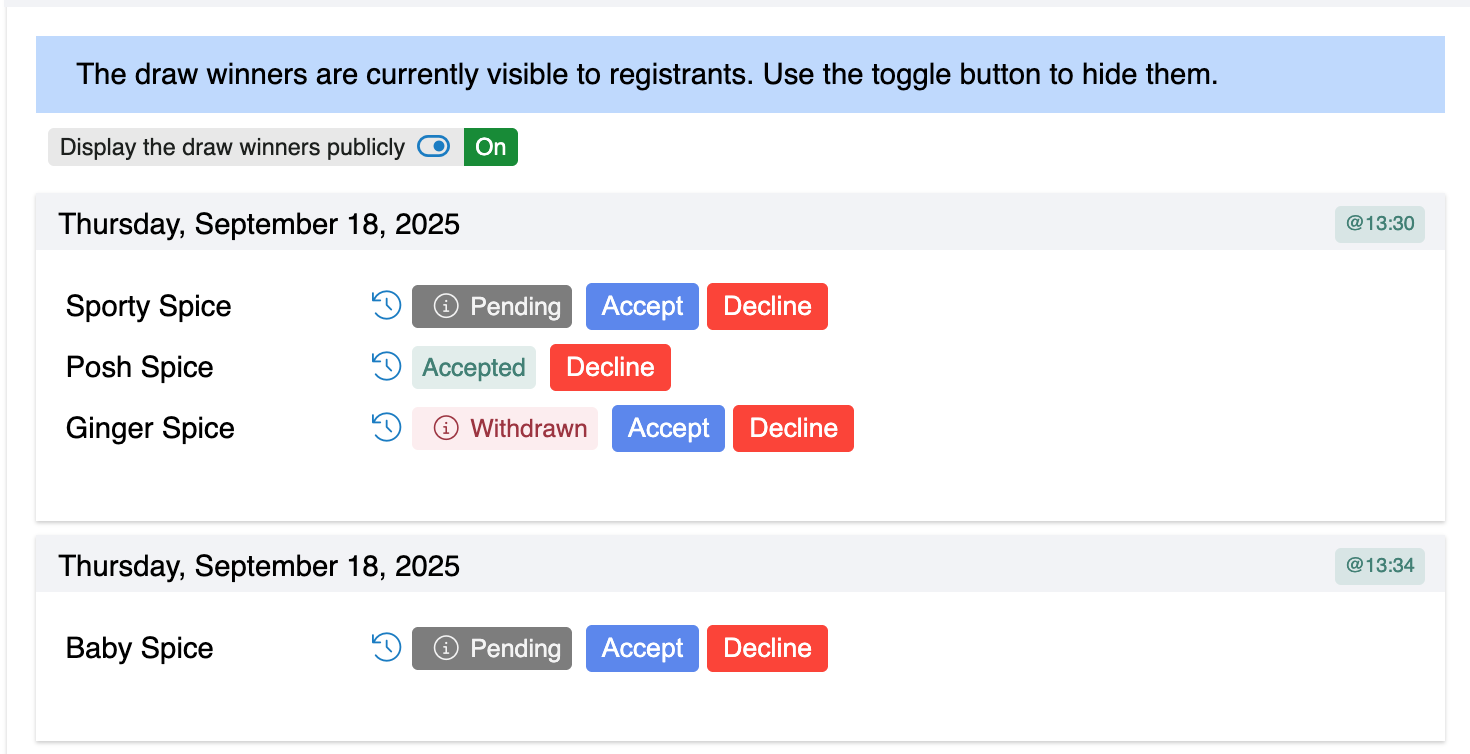Viewport: 1470px width, 754px height.
Task: Accept Ginger Spice's withdrawn entry
Action: (668, 428)
